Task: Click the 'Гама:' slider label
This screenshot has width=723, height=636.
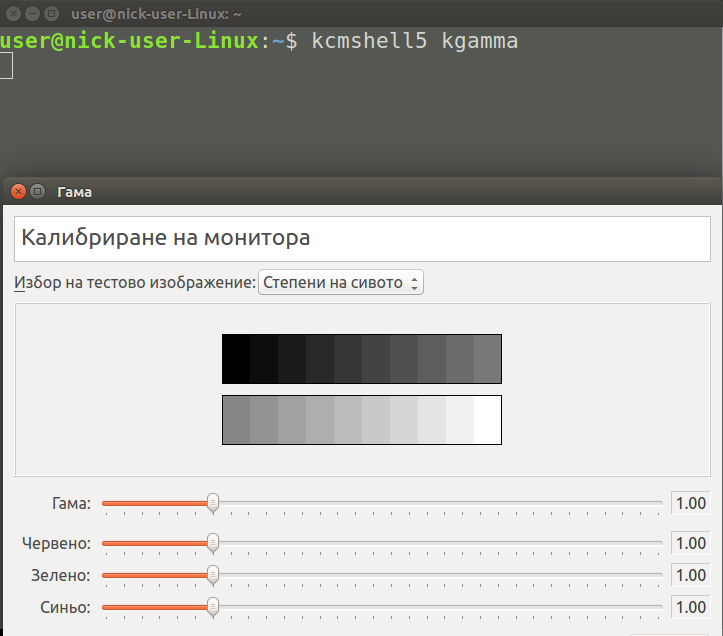Action: (x=71, y=503)
